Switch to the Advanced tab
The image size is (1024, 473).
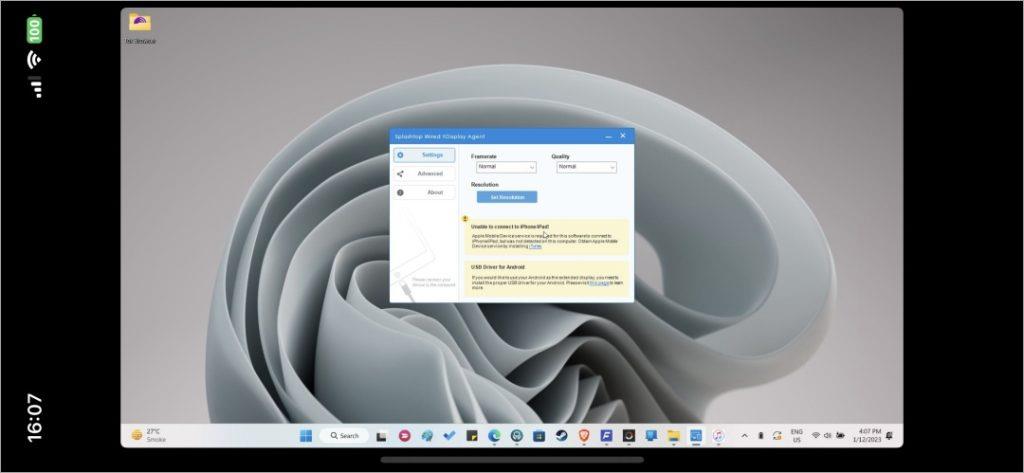point(424,174)
